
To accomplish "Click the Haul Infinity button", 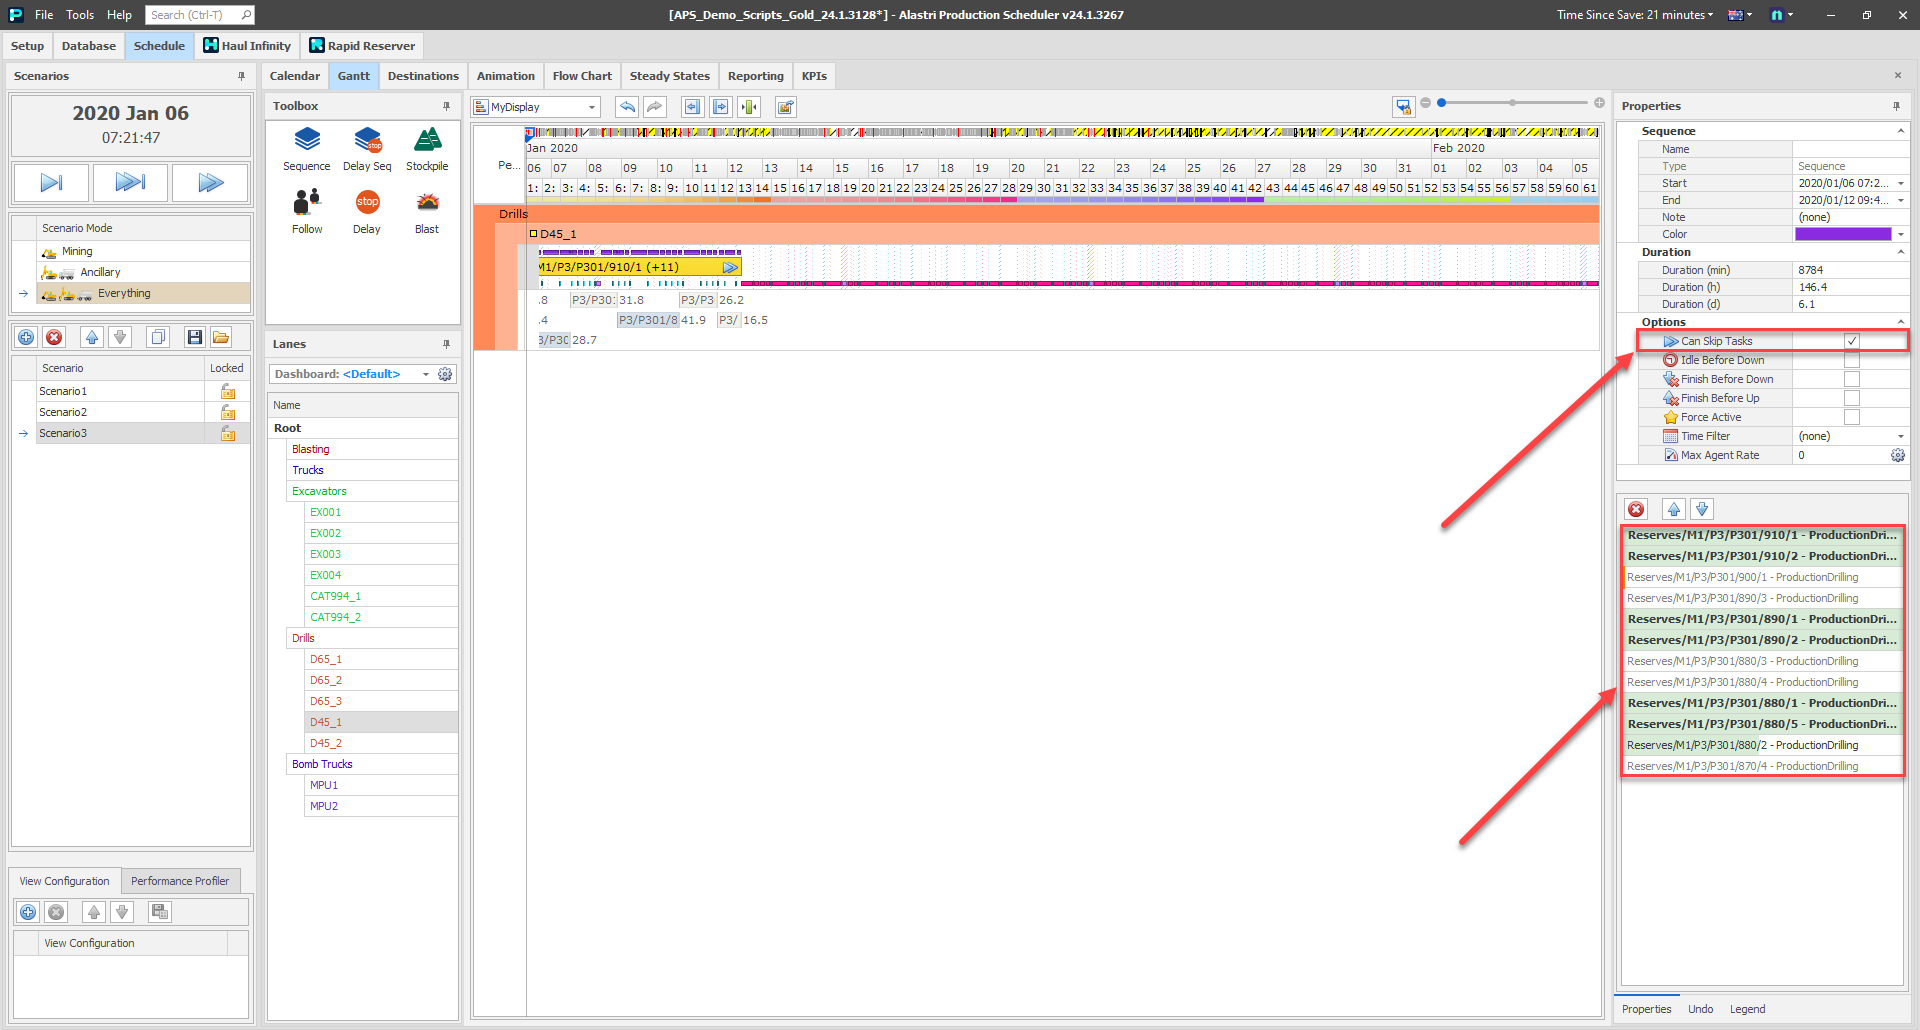I will [x=247, y=46].
